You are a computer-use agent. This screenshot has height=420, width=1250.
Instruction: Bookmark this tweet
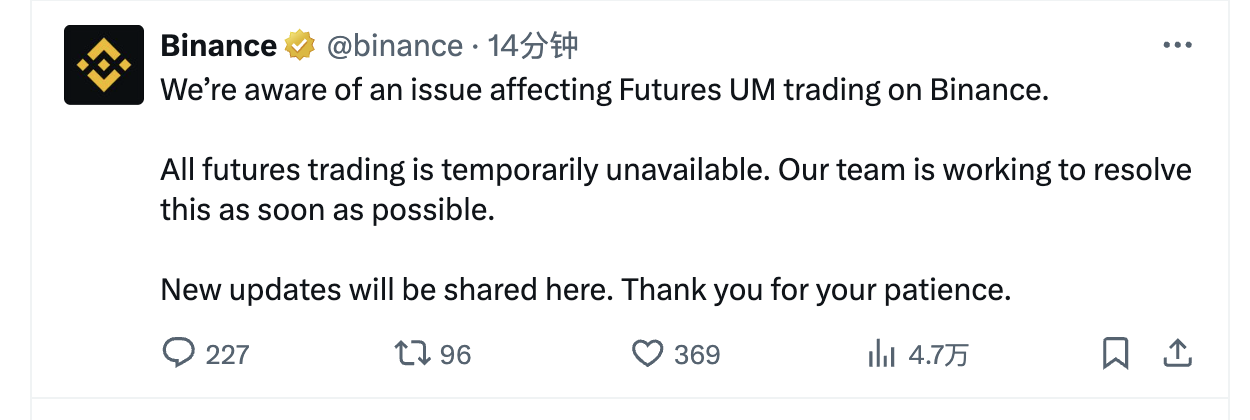1116,353
